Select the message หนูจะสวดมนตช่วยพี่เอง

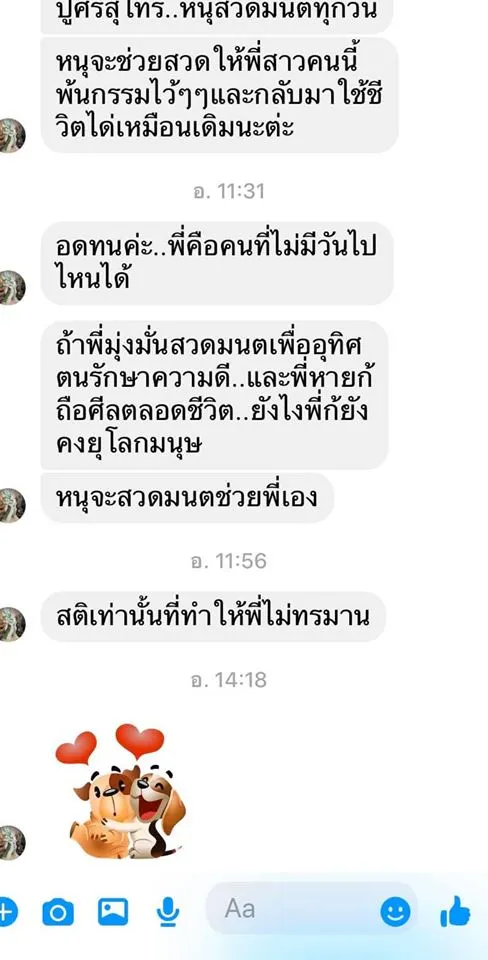click(x=187, y=498)
